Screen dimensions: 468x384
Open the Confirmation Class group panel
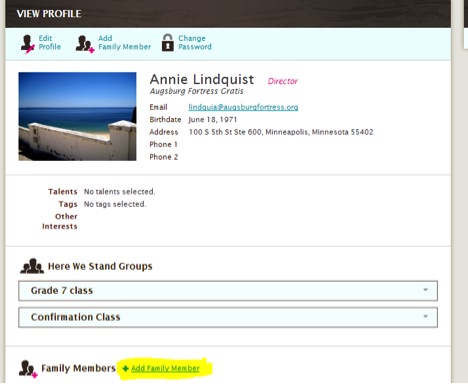click(228, 317)
